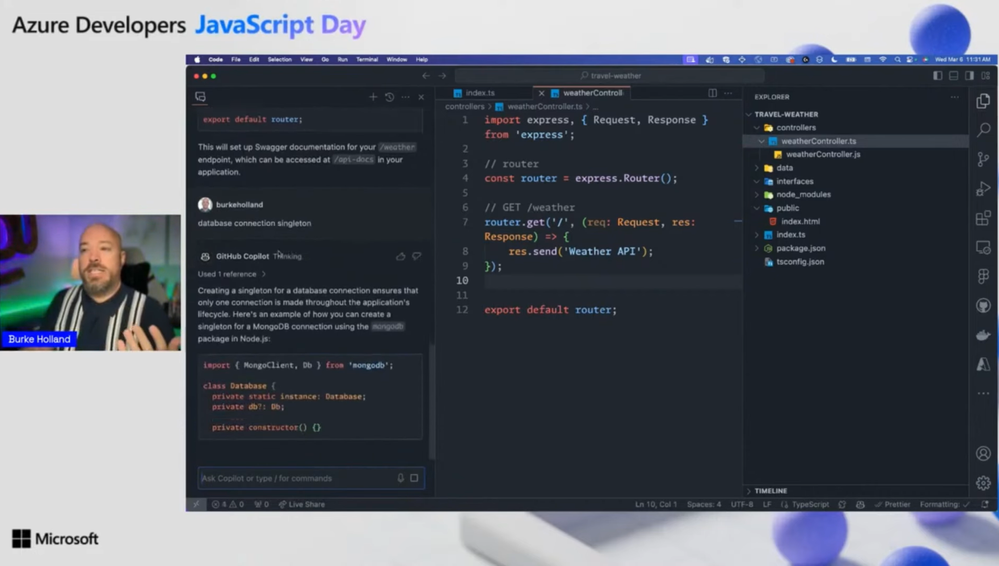Open the GitHub view in activity bar

pyautogui.click(x=983, y=305)
